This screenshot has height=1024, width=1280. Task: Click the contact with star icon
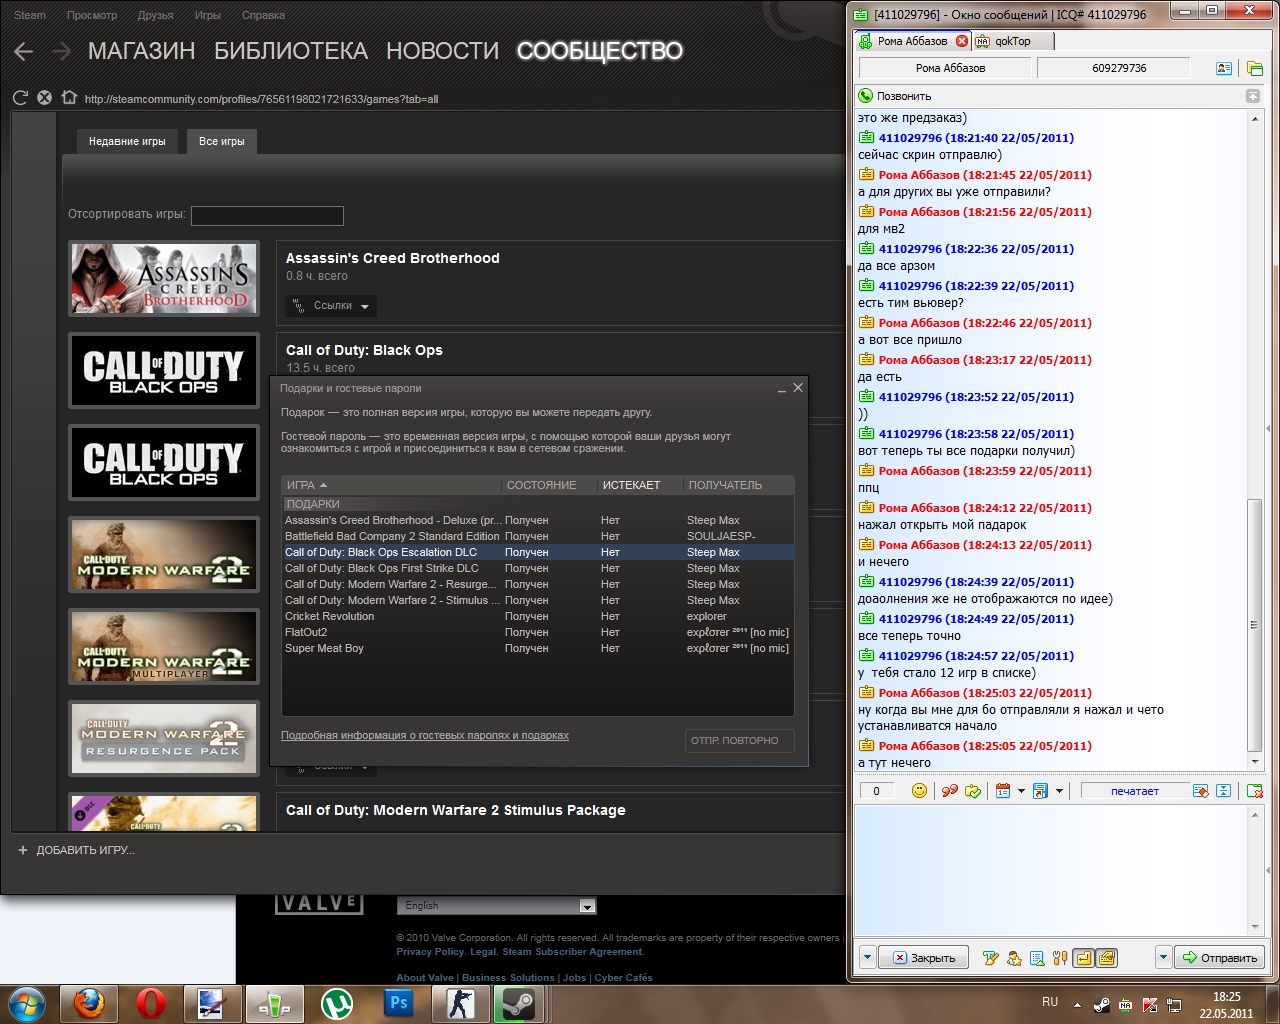tap(1014, 958)
